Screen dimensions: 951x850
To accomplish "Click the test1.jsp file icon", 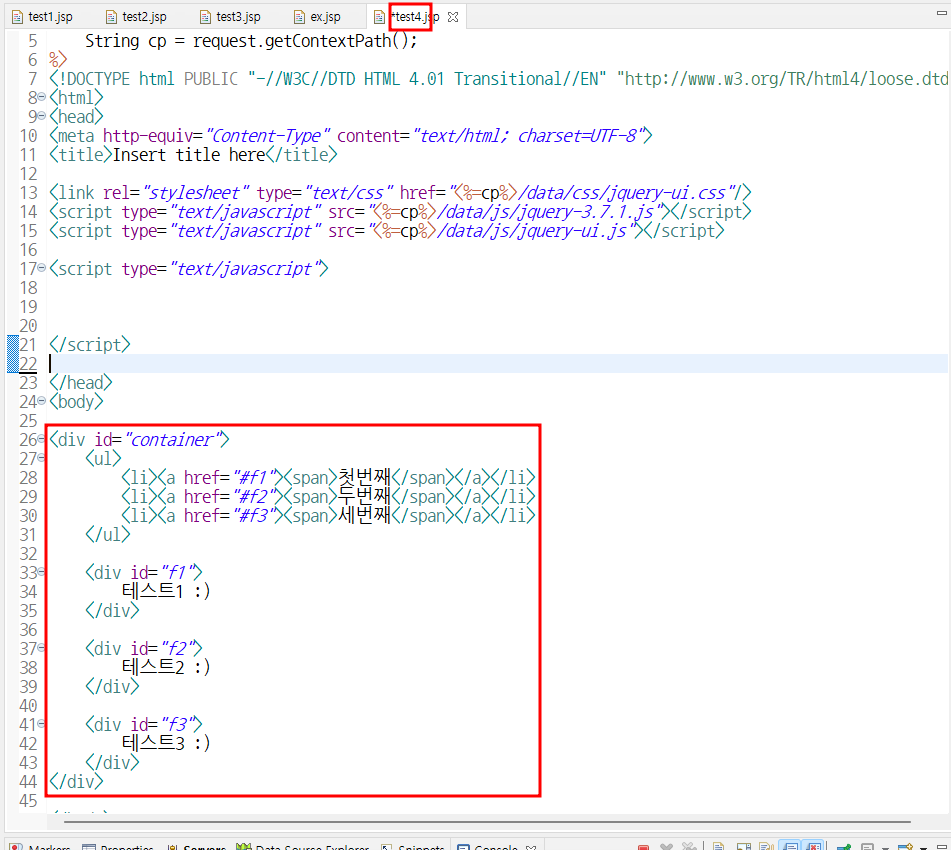I will tap(18, 17).
